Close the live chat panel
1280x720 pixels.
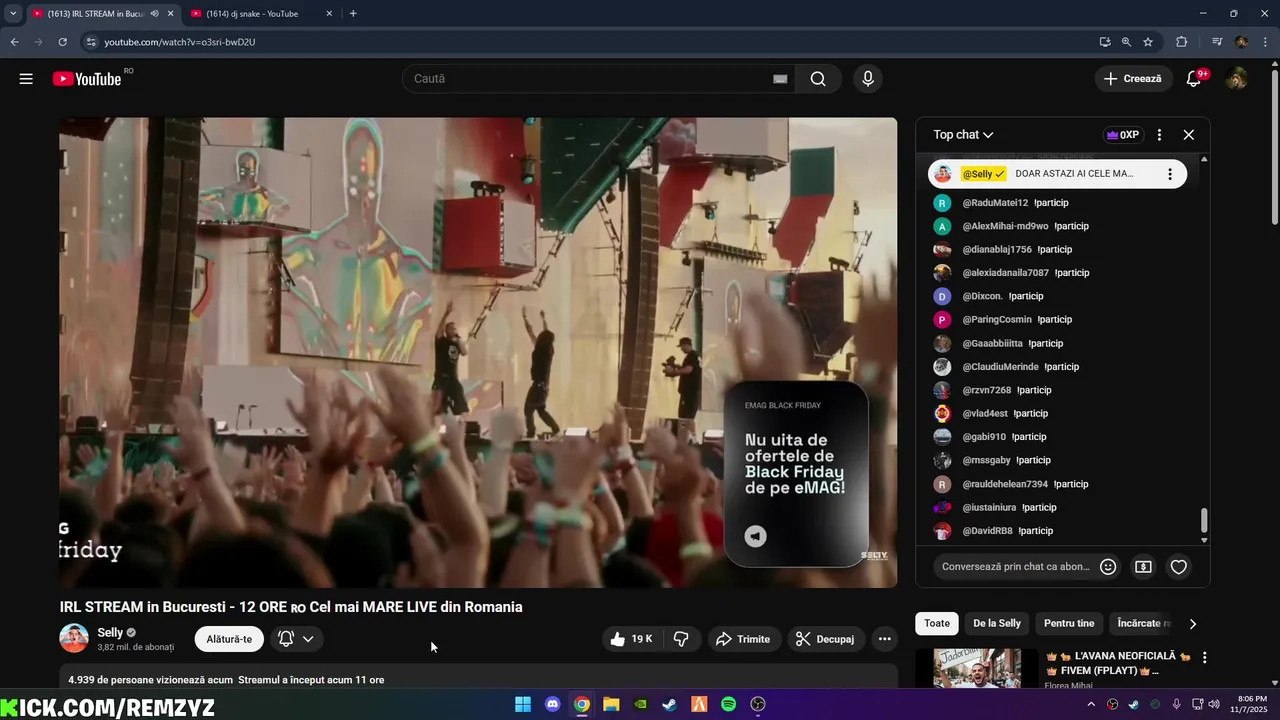1189,135
